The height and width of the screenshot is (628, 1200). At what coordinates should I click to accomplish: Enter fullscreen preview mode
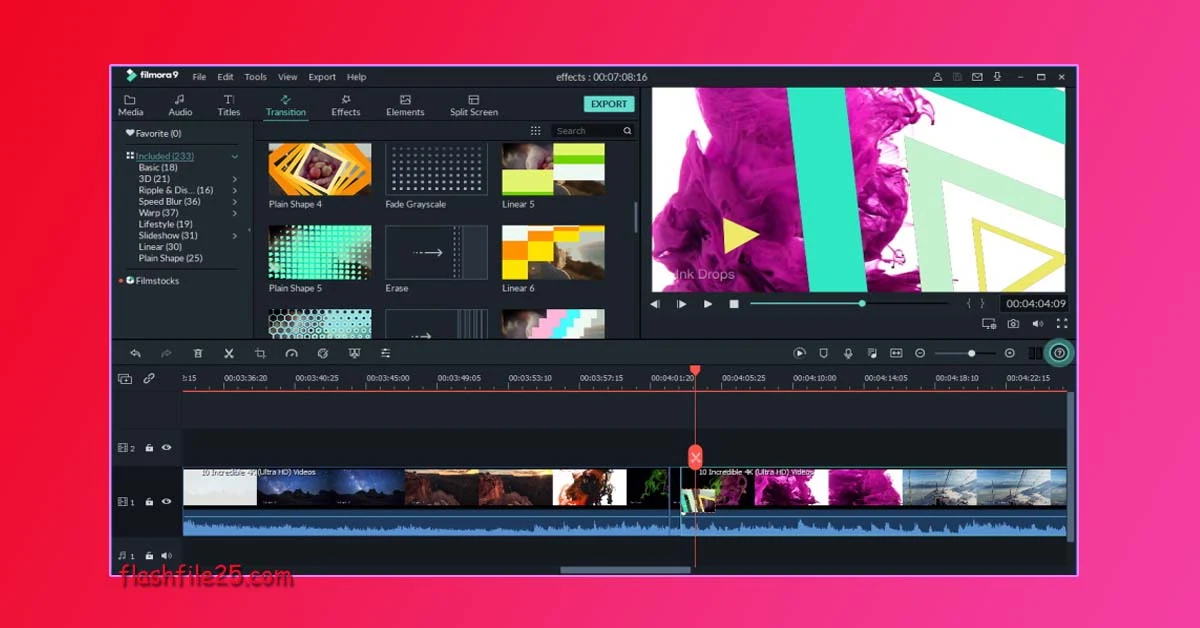(x=1062, y=324)
